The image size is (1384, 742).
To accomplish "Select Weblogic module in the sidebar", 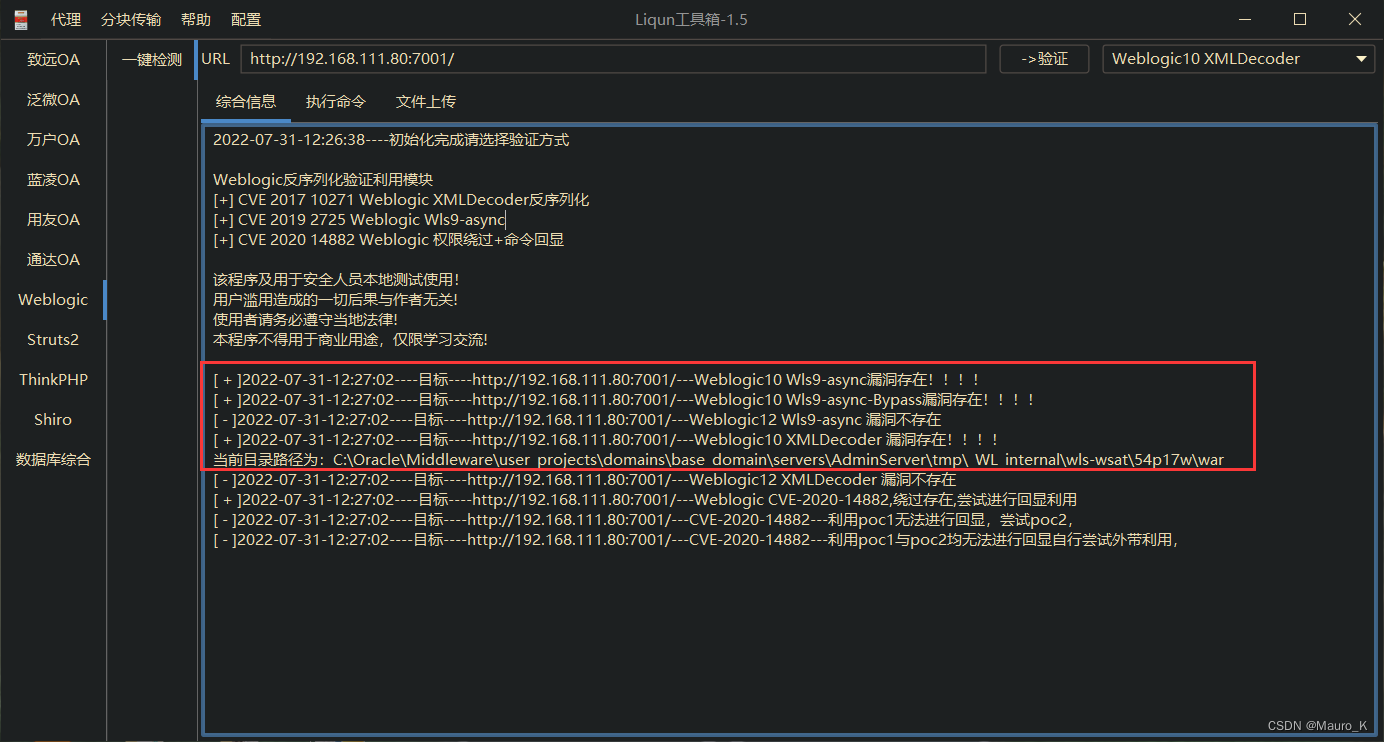I will [53, 300].
